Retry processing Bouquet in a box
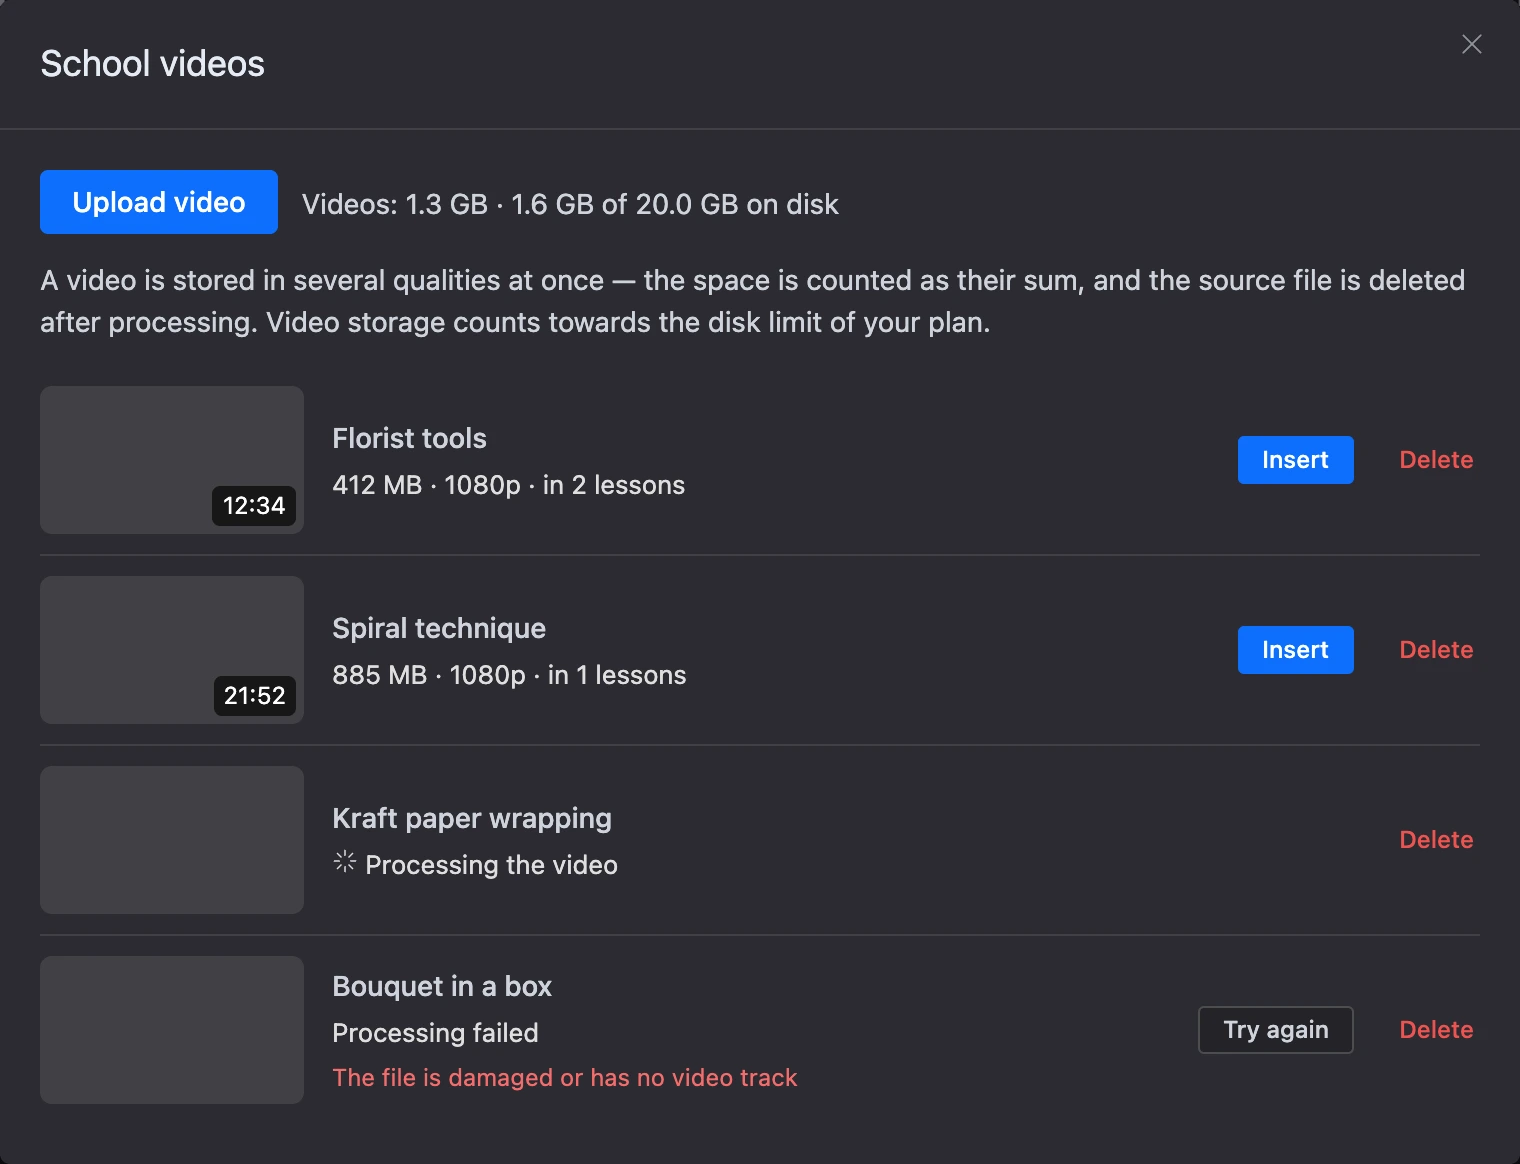This screenshot has width=1520, height=1164. click(1275, 1030)
